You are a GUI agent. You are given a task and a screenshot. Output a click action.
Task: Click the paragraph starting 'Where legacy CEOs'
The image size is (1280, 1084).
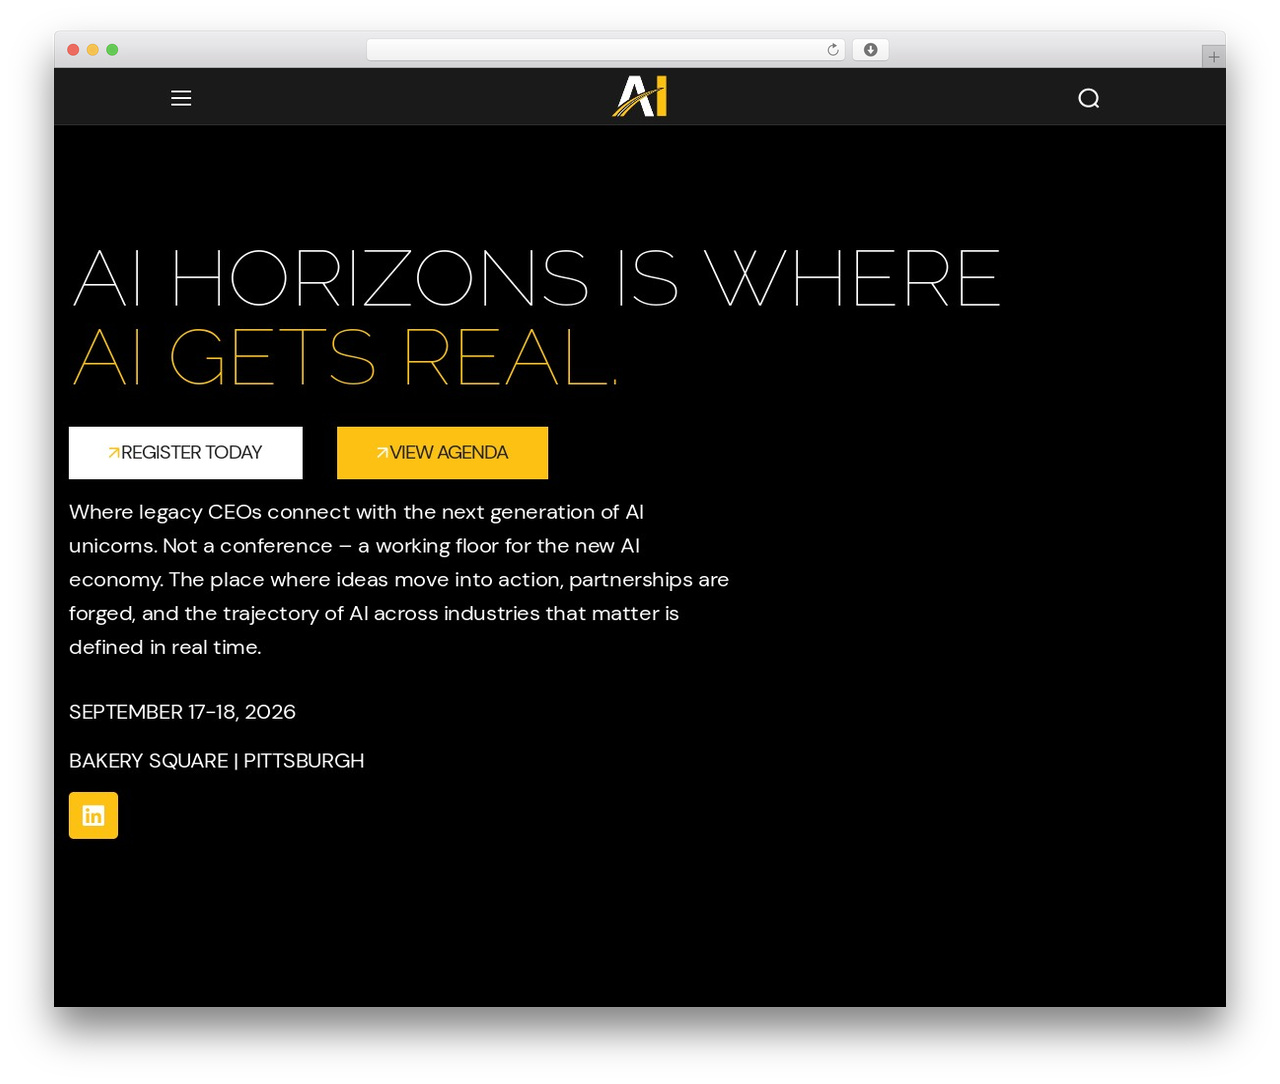[x=399, y=580]
